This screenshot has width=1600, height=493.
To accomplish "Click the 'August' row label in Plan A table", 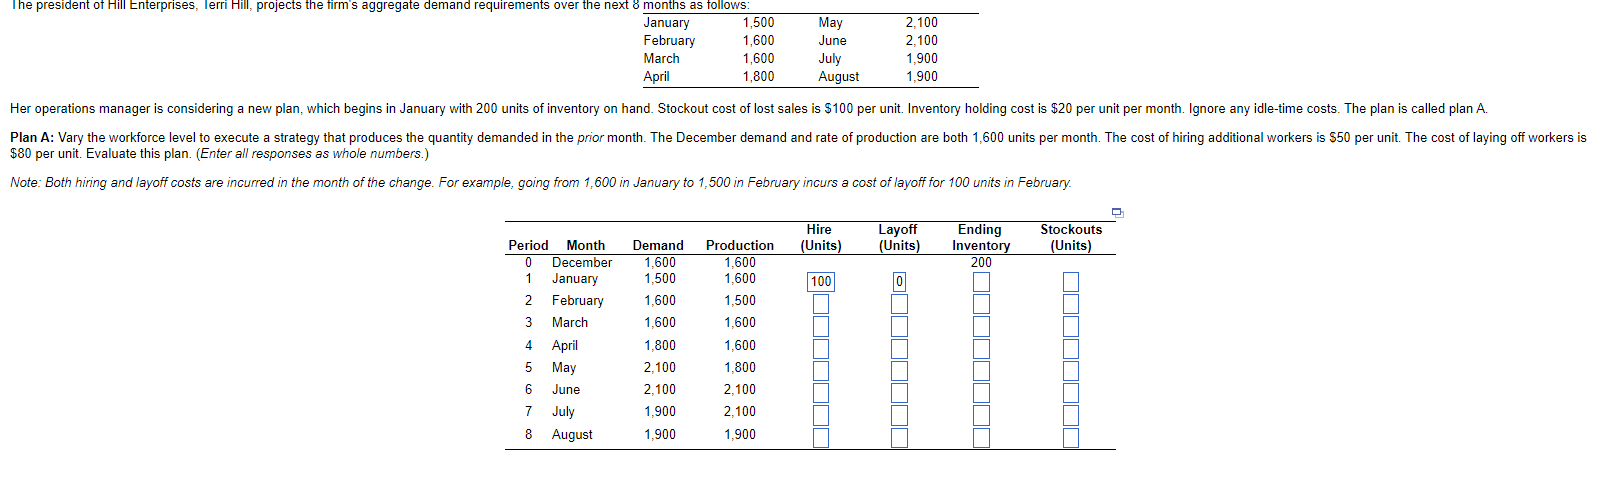I will (x=572, y=434).
